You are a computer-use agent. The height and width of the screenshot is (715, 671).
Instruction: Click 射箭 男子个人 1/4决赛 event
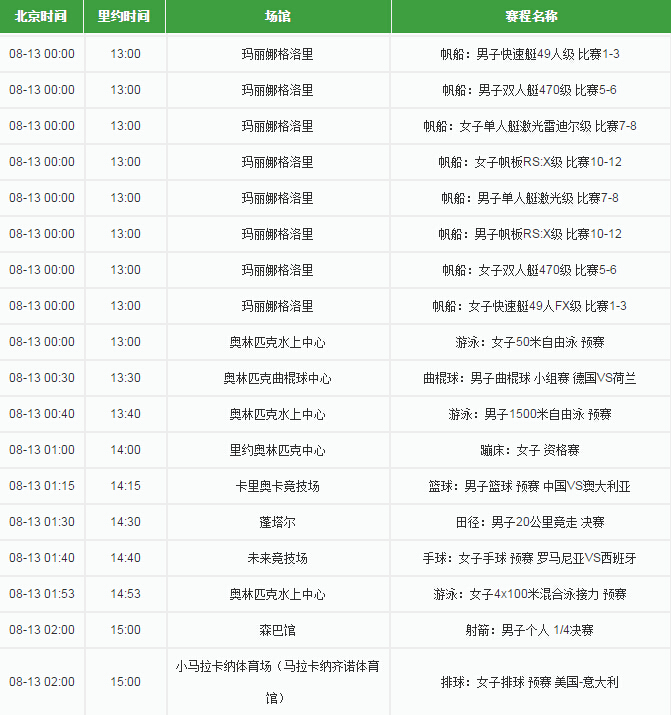pyautogui.click(x=530, y=630)
